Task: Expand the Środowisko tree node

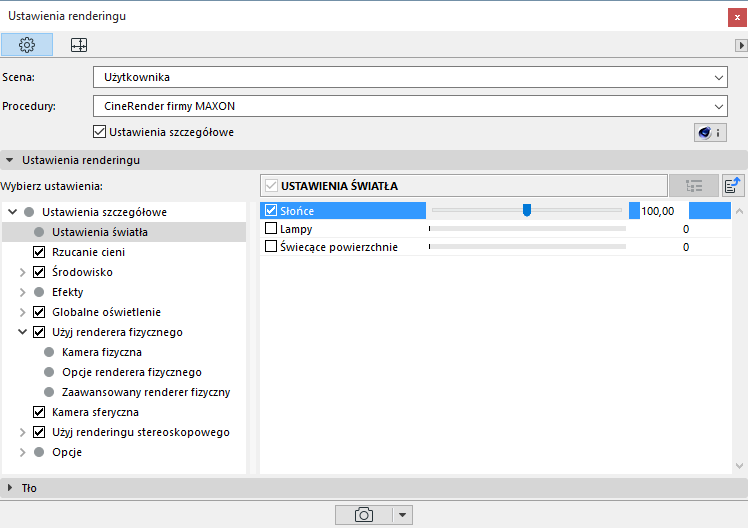Action: click(22, 272)
